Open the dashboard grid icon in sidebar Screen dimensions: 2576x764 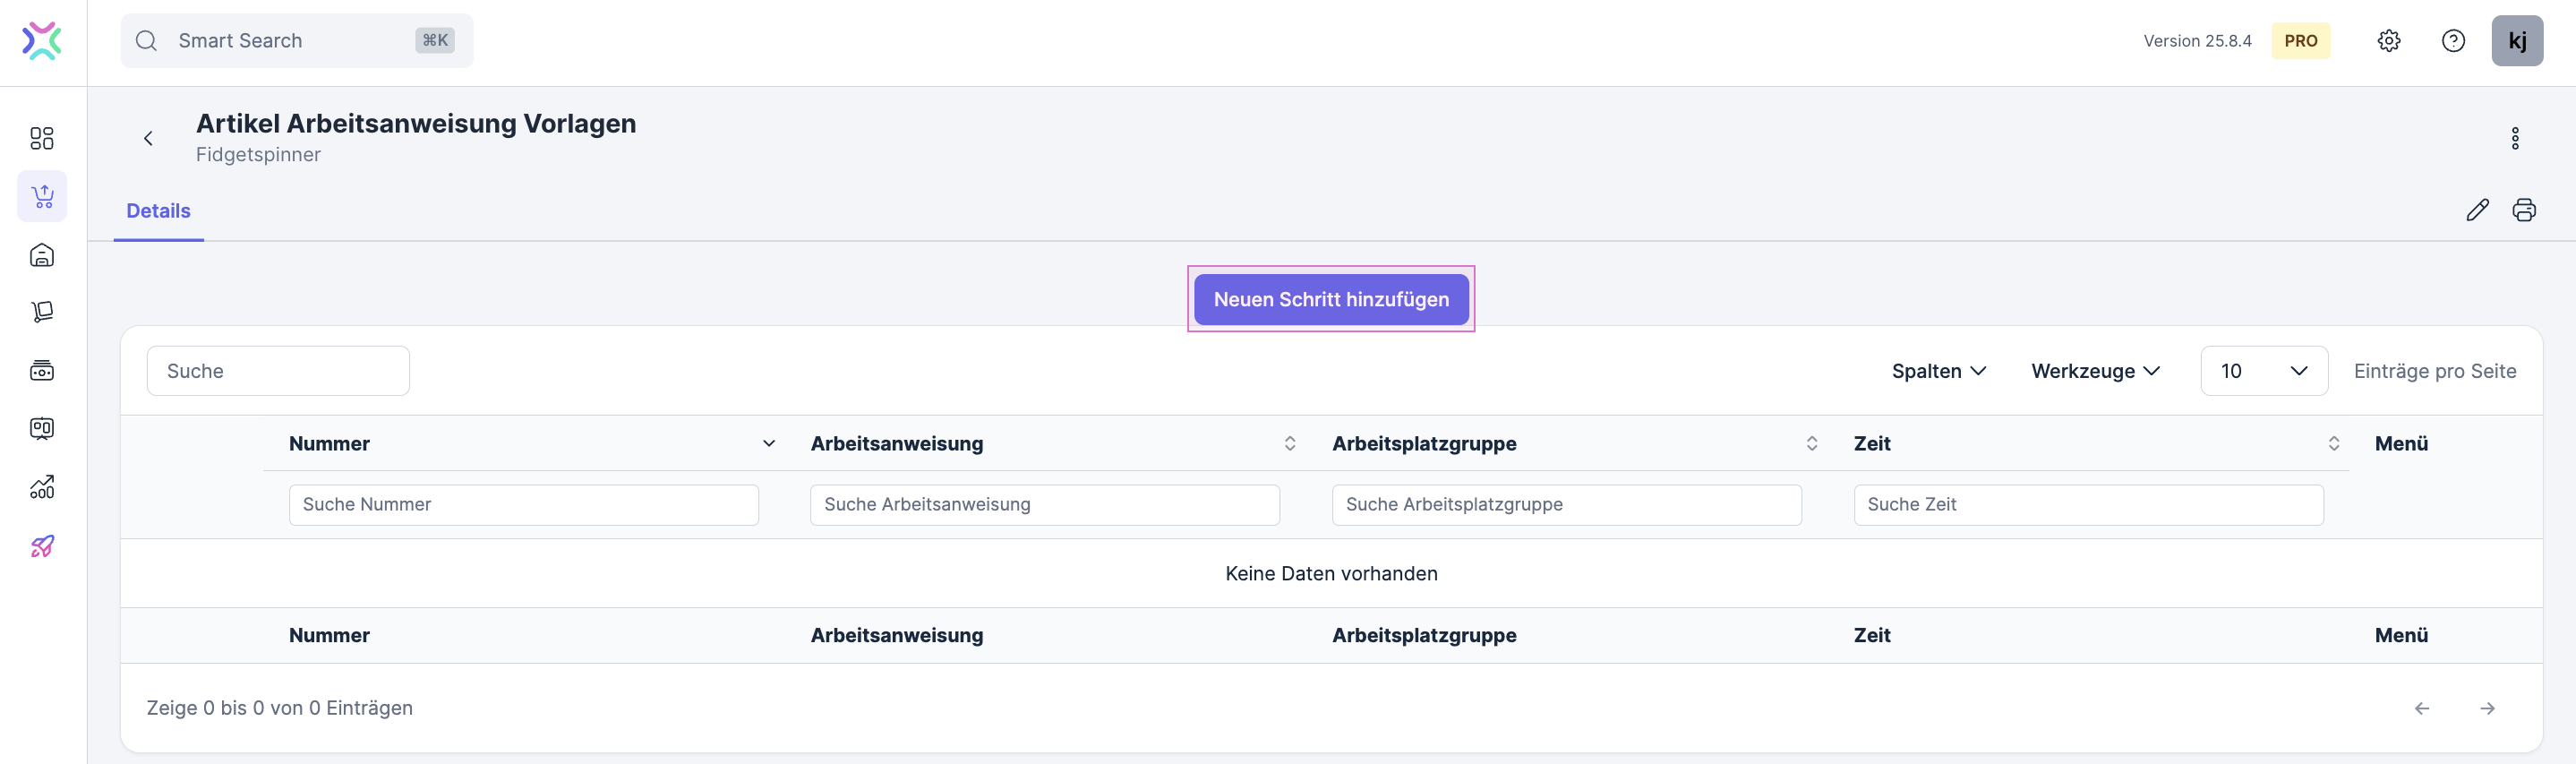[x=42, y=138]
